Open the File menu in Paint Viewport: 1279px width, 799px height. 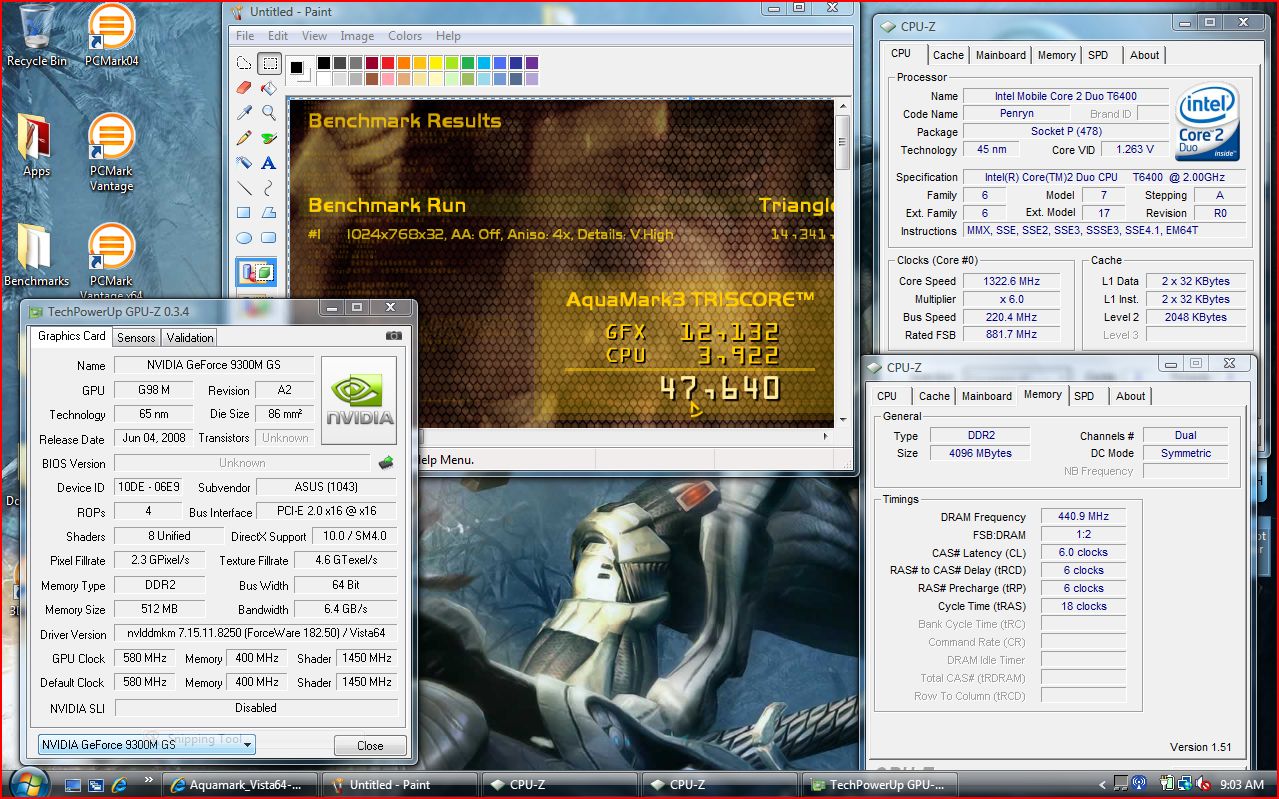(245, 35)
